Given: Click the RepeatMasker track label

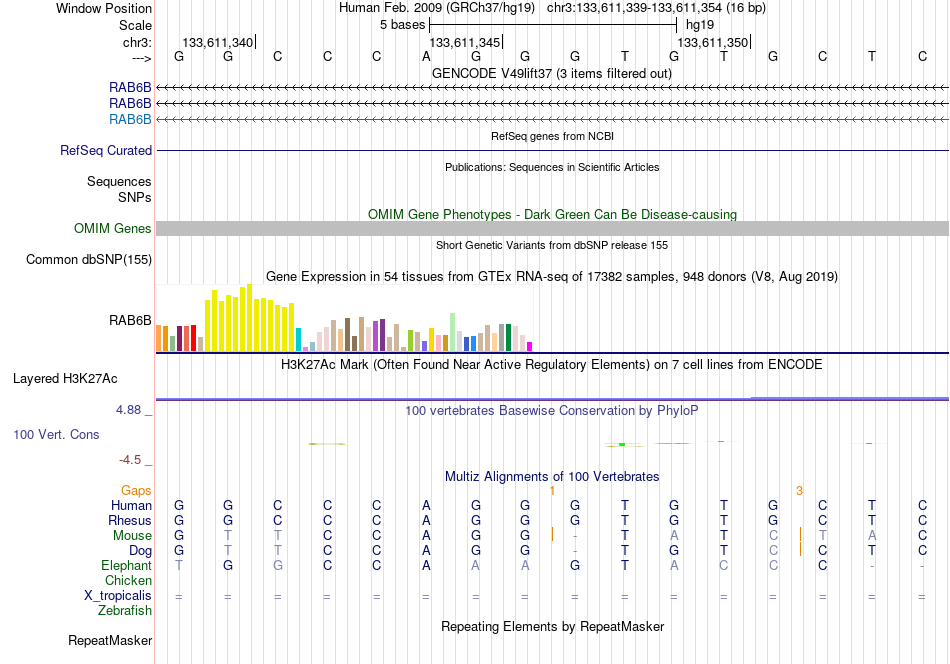Looking at the screenshot, I should (x=110, y=640).
